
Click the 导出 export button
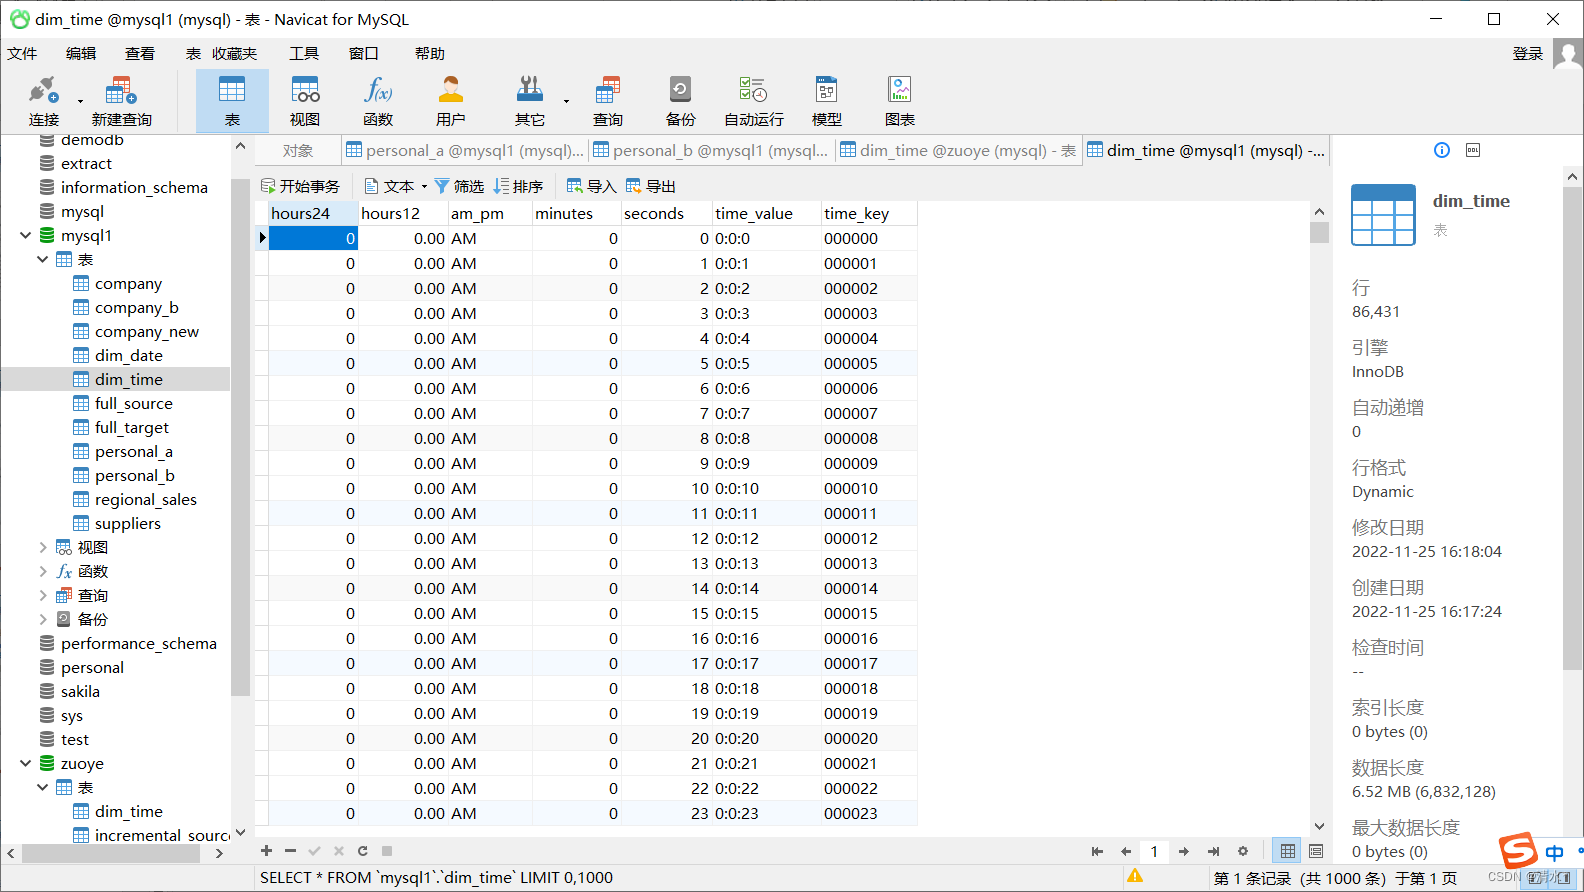click(x=650, y=186)
